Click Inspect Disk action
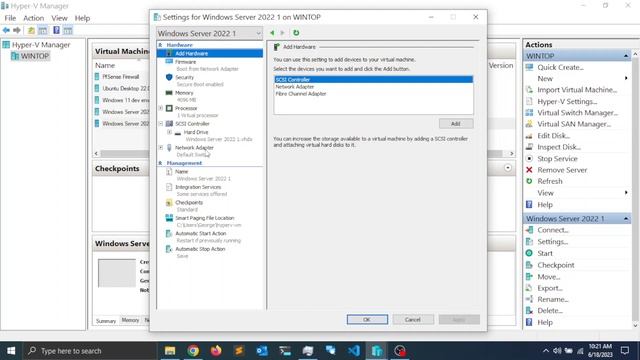This screenshot has width=640, height=360. click(559, 147)
